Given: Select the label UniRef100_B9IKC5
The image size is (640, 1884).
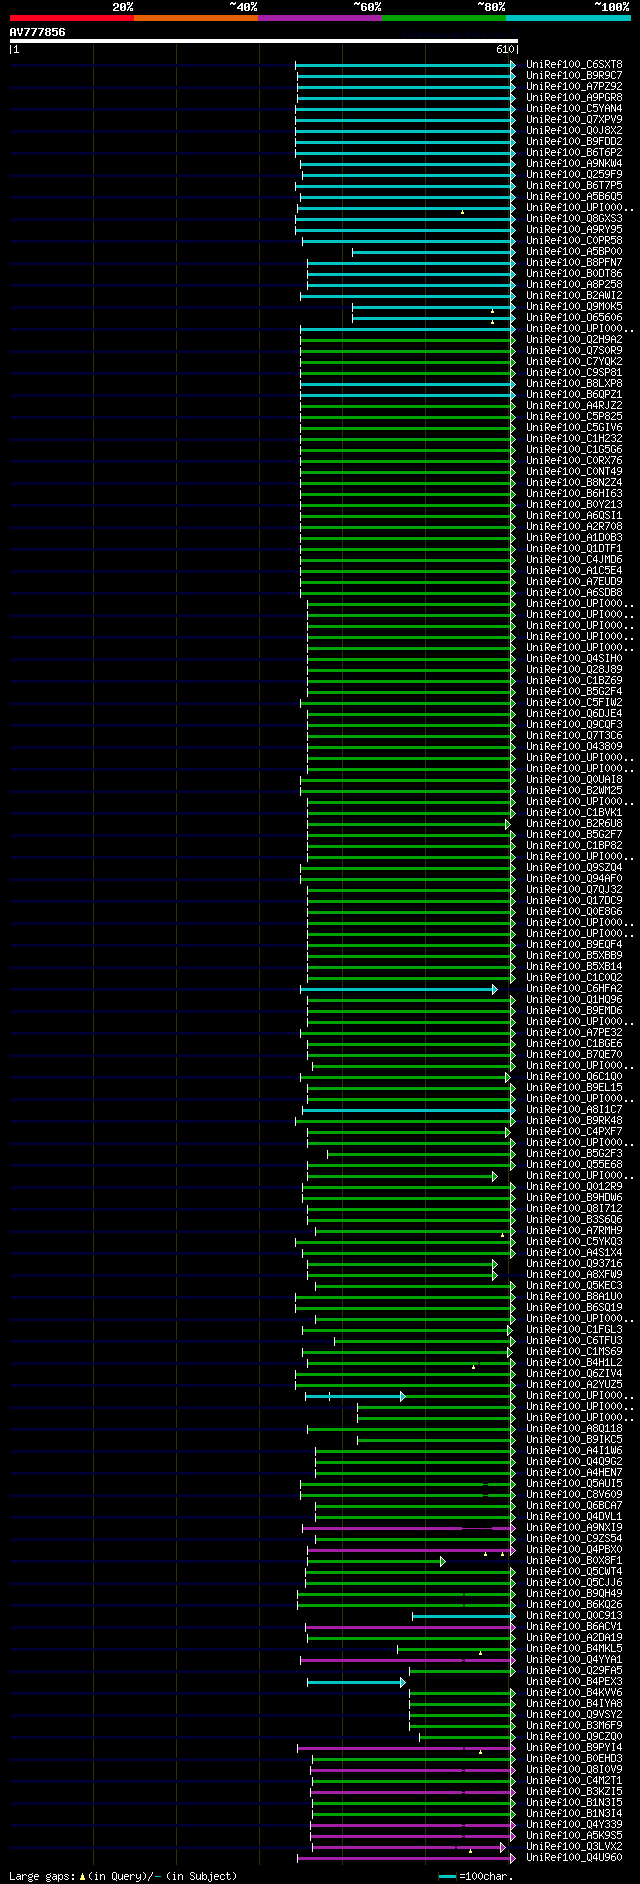Looking at the screenshot, I should 574,1439.
